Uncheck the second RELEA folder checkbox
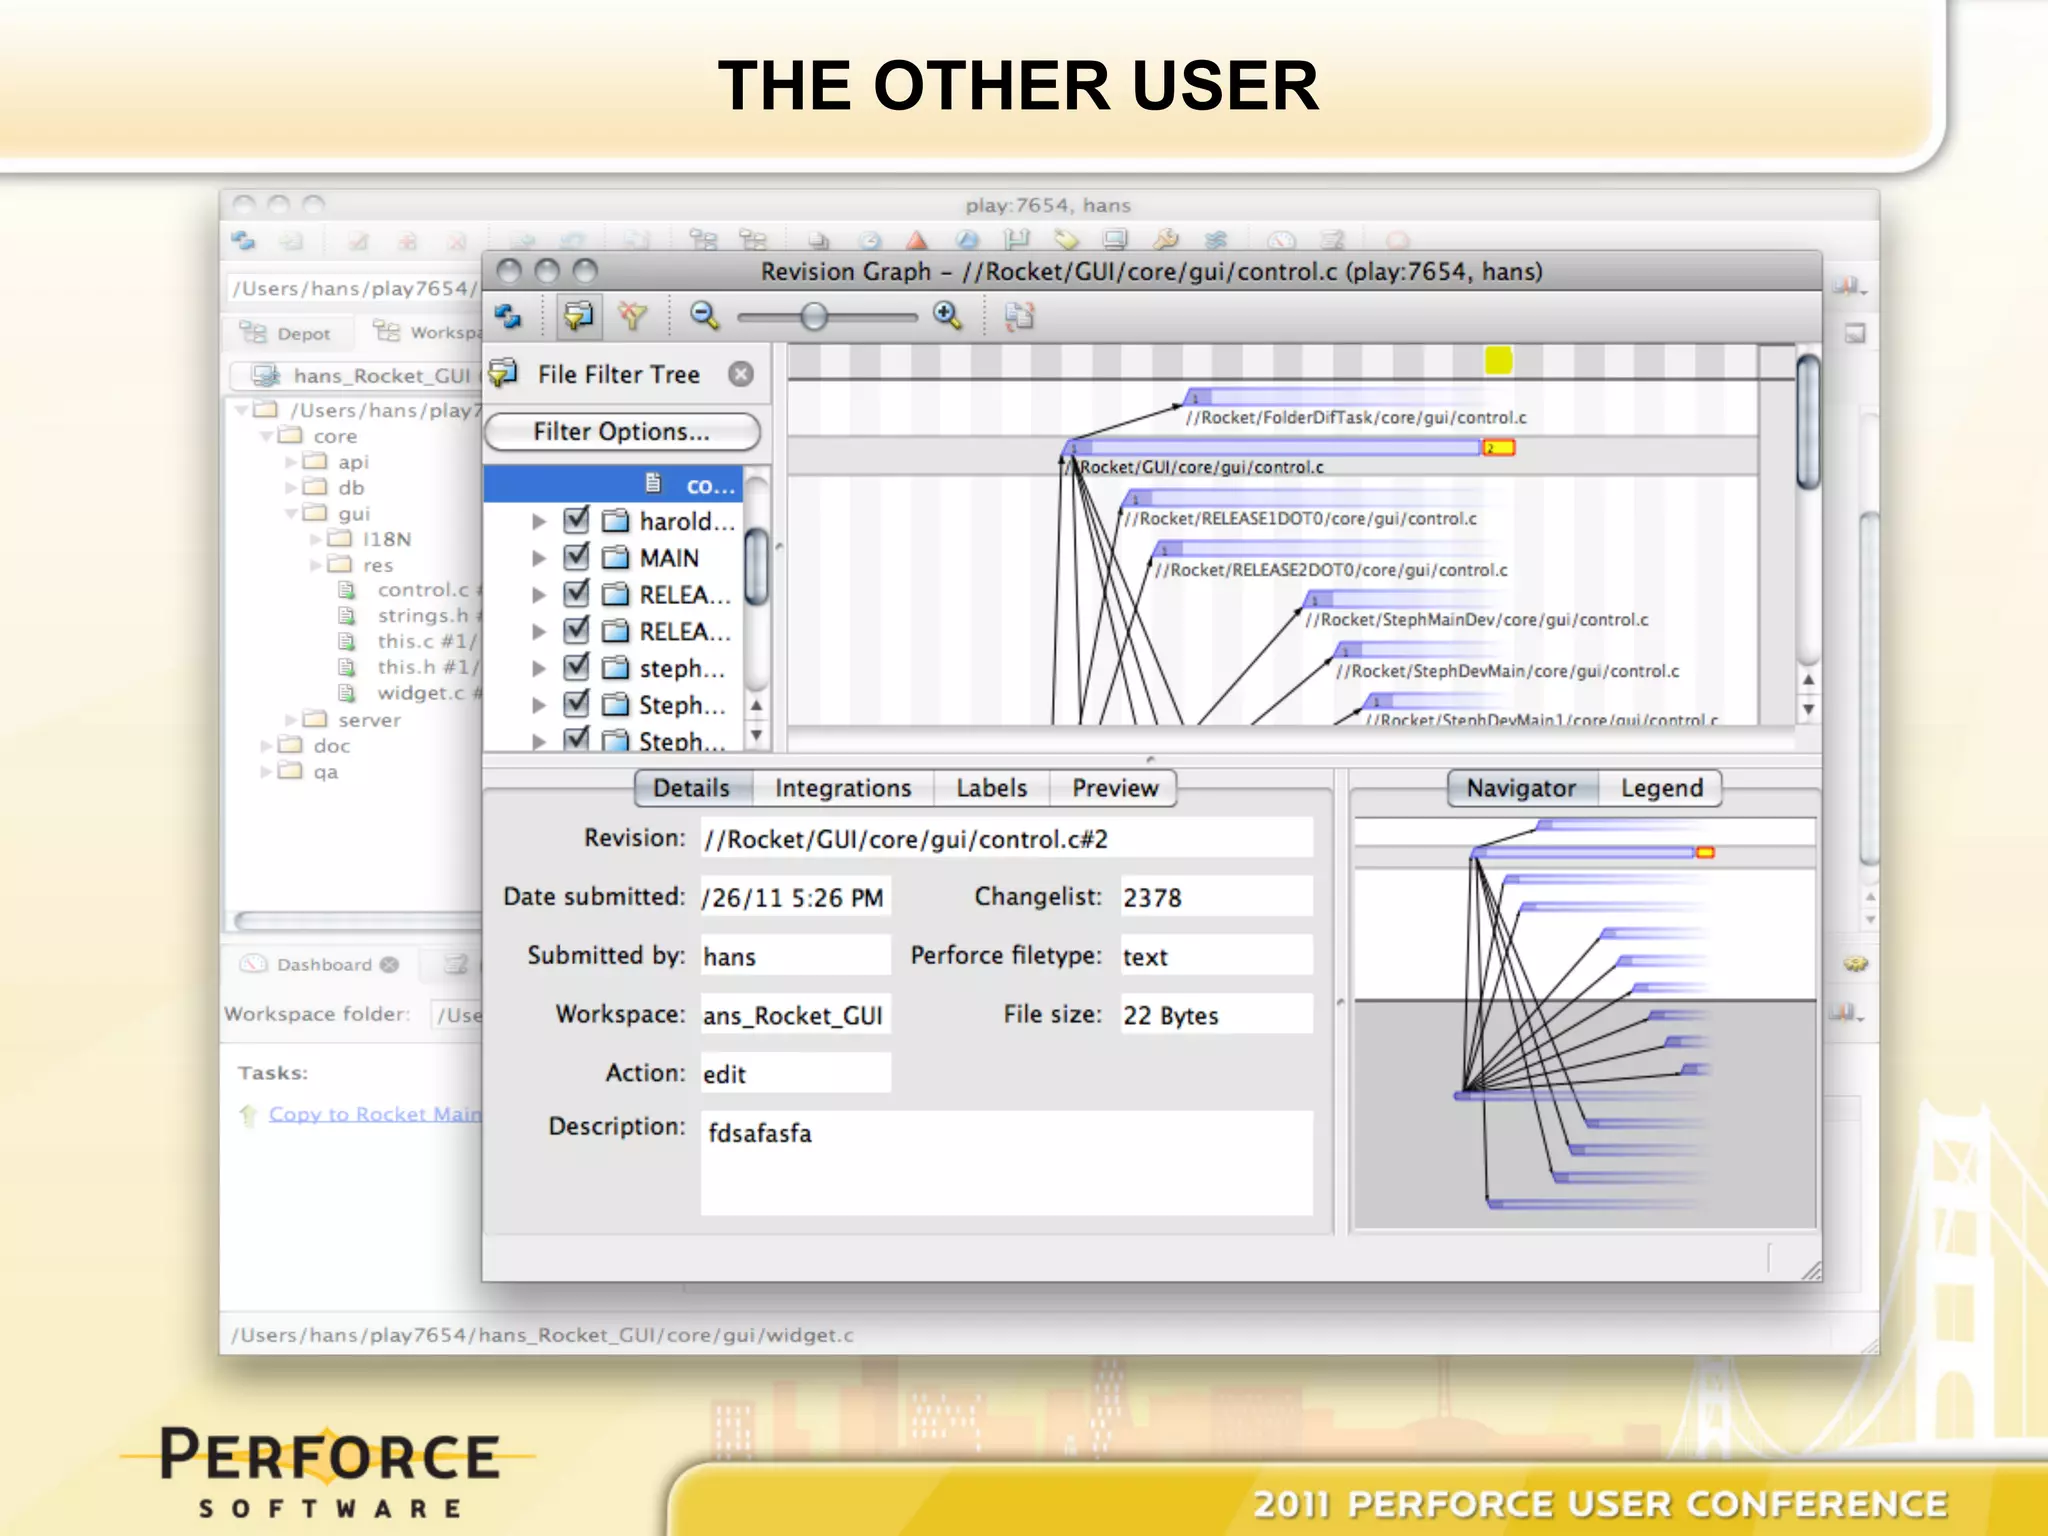This screenshot has height=1536, width=2048. point(576,631)
